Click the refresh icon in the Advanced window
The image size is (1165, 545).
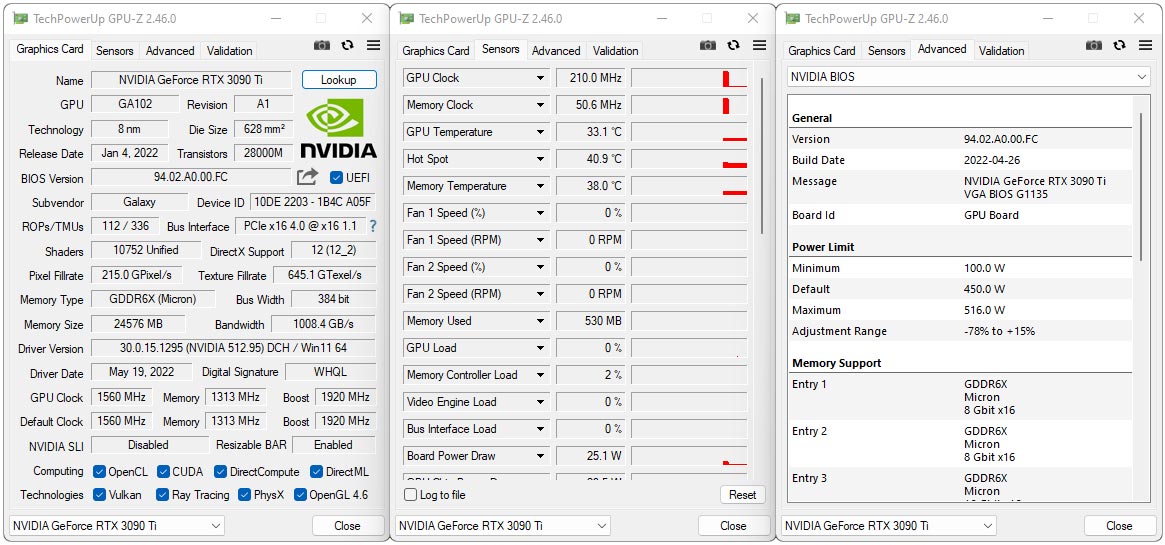click(x=1120, y=45)
